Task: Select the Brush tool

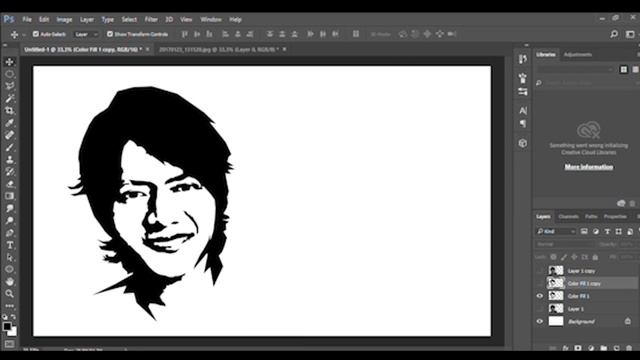Action: (x=9, y=147)
